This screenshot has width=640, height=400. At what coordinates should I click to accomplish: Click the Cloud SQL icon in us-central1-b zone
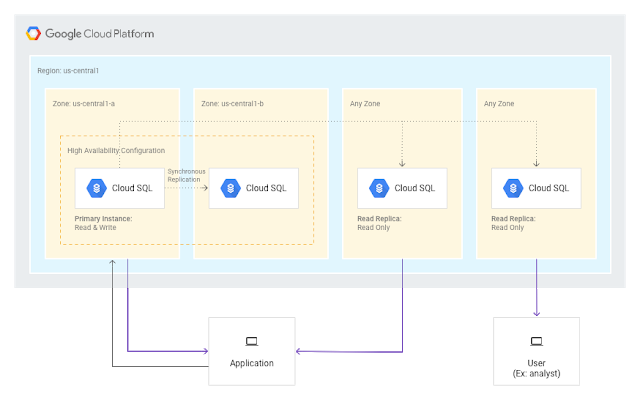tap(231, 188)
